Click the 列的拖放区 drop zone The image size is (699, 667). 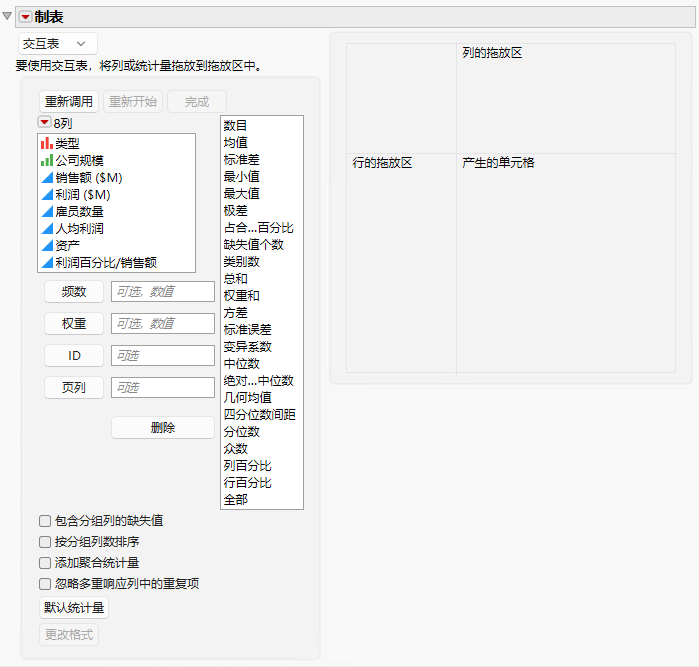(x=566, y=99)
